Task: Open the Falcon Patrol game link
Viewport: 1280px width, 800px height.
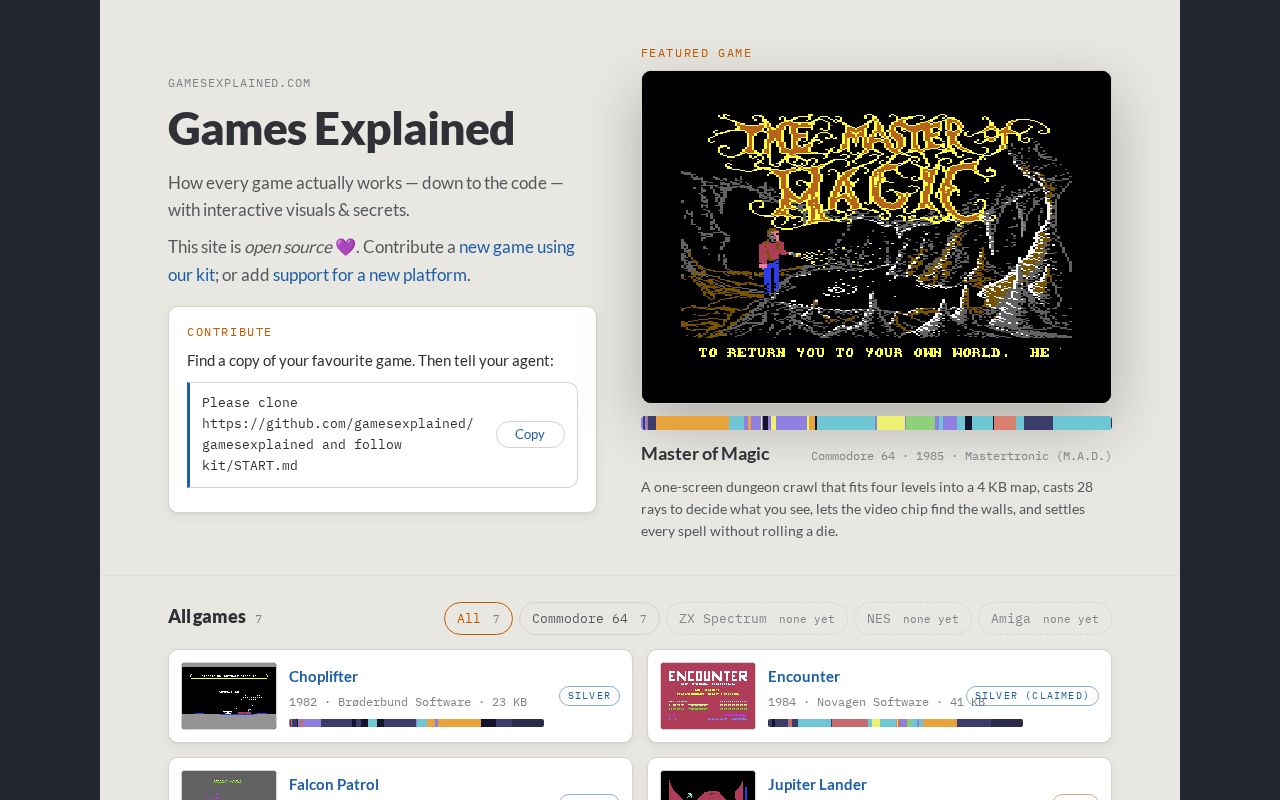Action: coord(334,785)
